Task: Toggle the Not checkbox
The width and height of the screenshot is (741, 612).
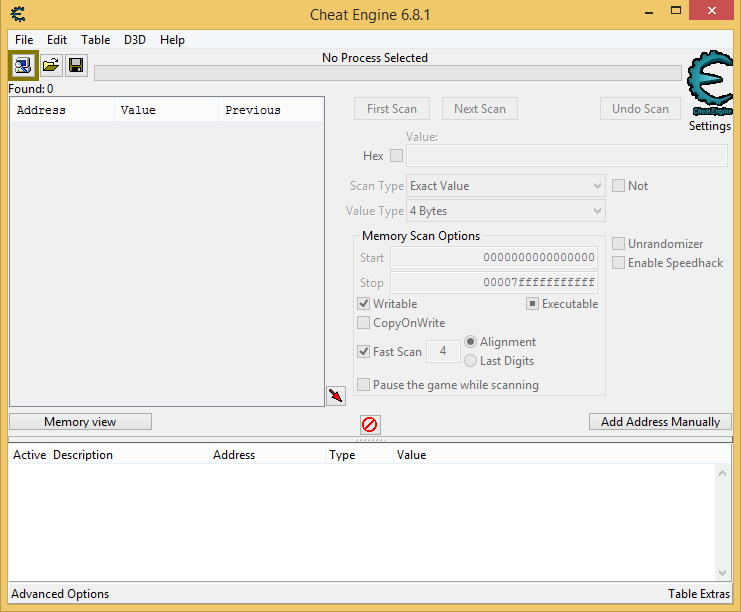Action: (618, 186)
